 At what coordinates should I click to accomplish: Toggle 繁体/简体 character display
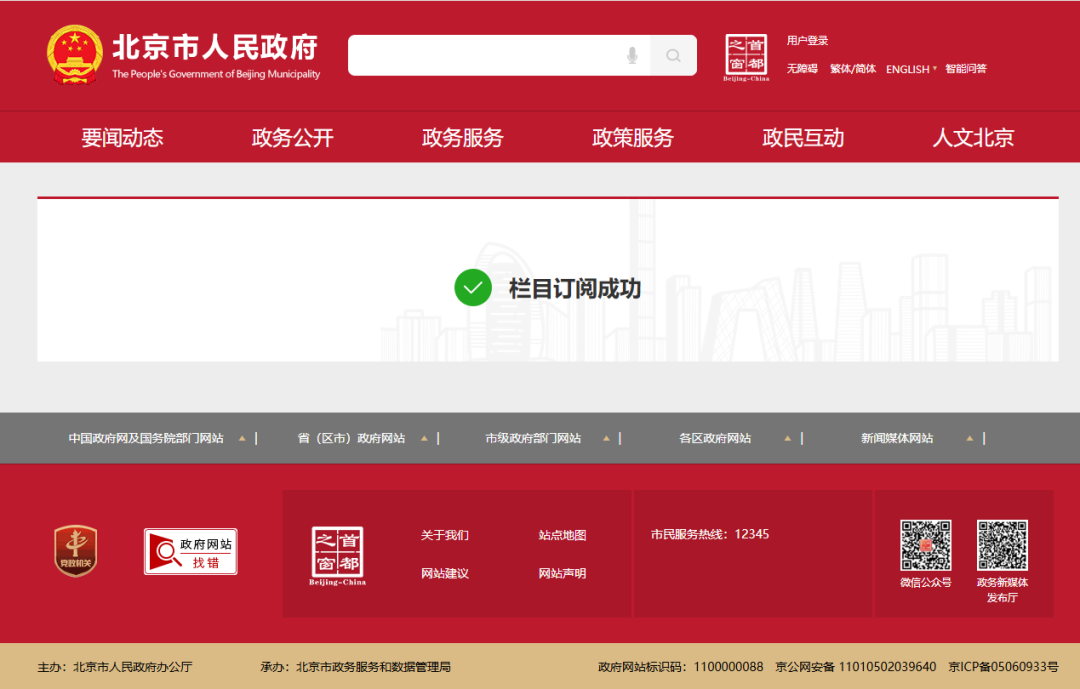pyautogui.click(x=852, y=69)
